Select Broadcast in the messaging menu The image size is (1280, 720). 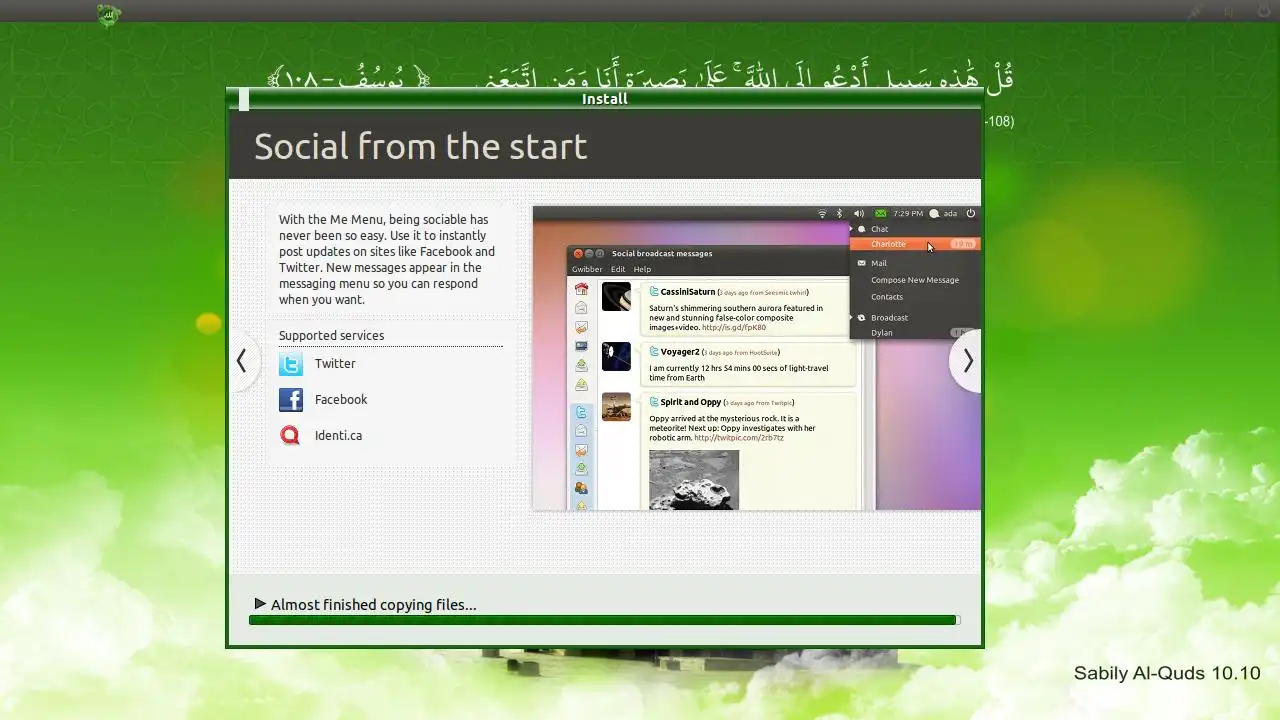[x=889, y=318]
